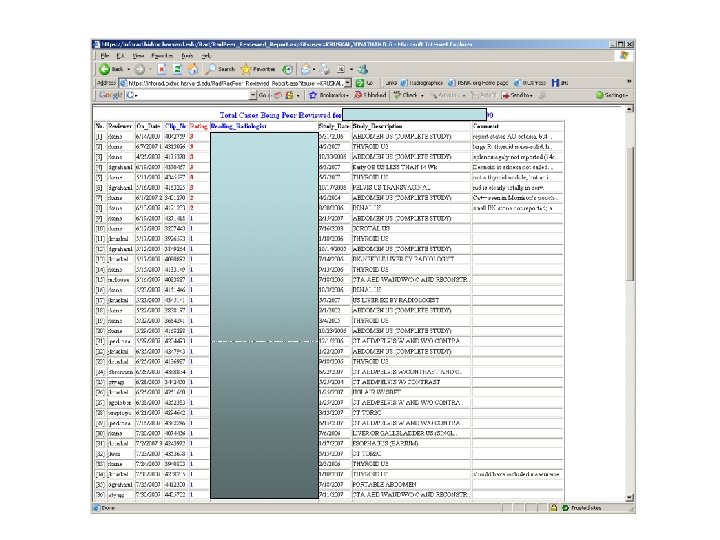The width and height of the screenshot is (720, 540).
Task: Open the View menu
Action: click(x=138, y=56)
